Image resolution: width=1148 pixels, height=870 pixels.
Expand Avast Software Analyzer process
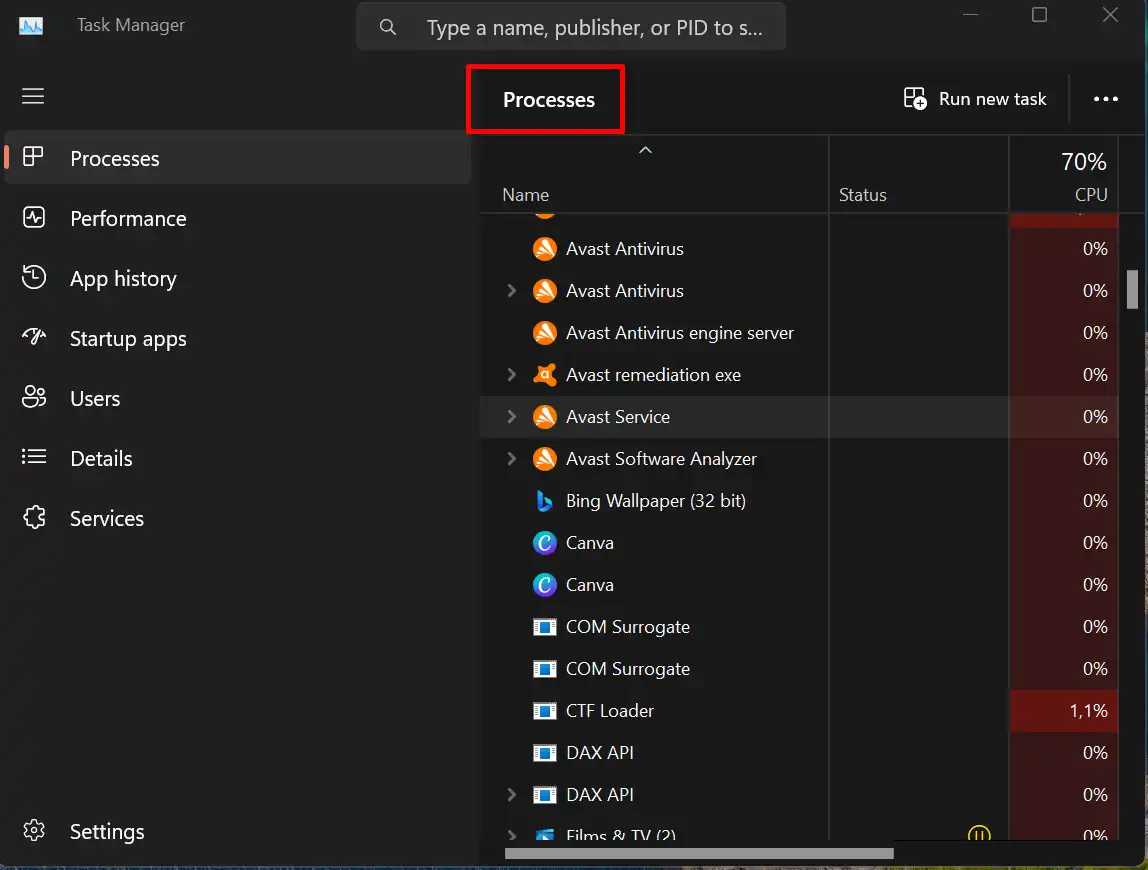512,458
